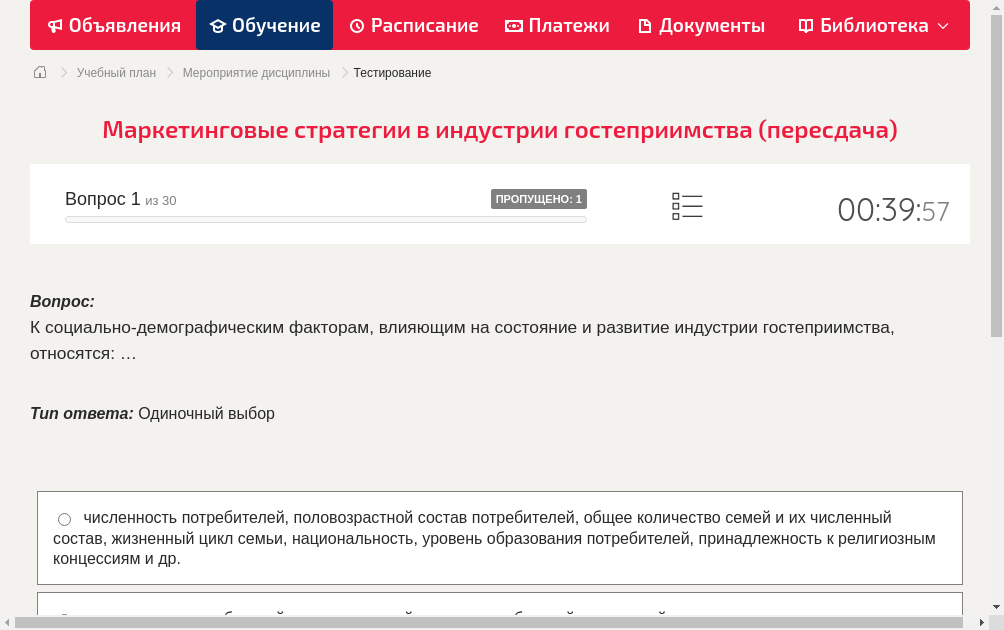Click the payment card icon near Платежи
This screenshot has width=1004, height=630.
512,25
